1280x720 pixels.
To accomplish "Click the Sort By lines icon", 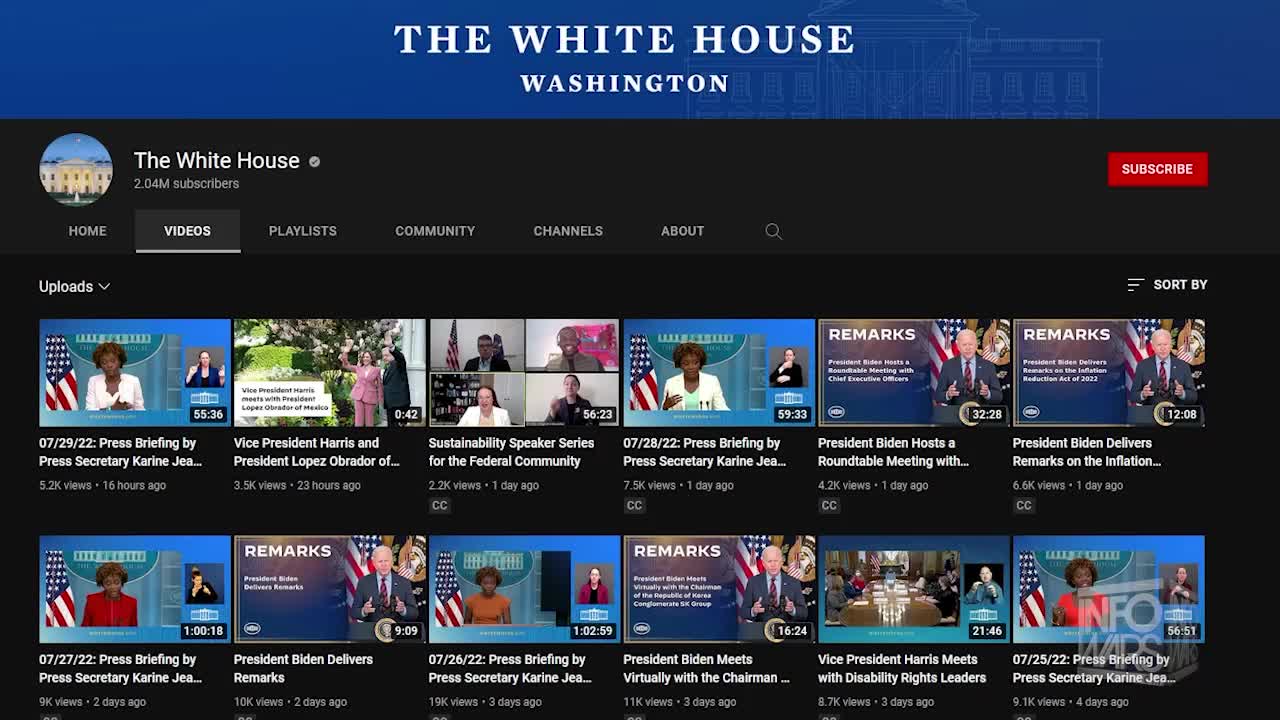I will point(1135,285).
